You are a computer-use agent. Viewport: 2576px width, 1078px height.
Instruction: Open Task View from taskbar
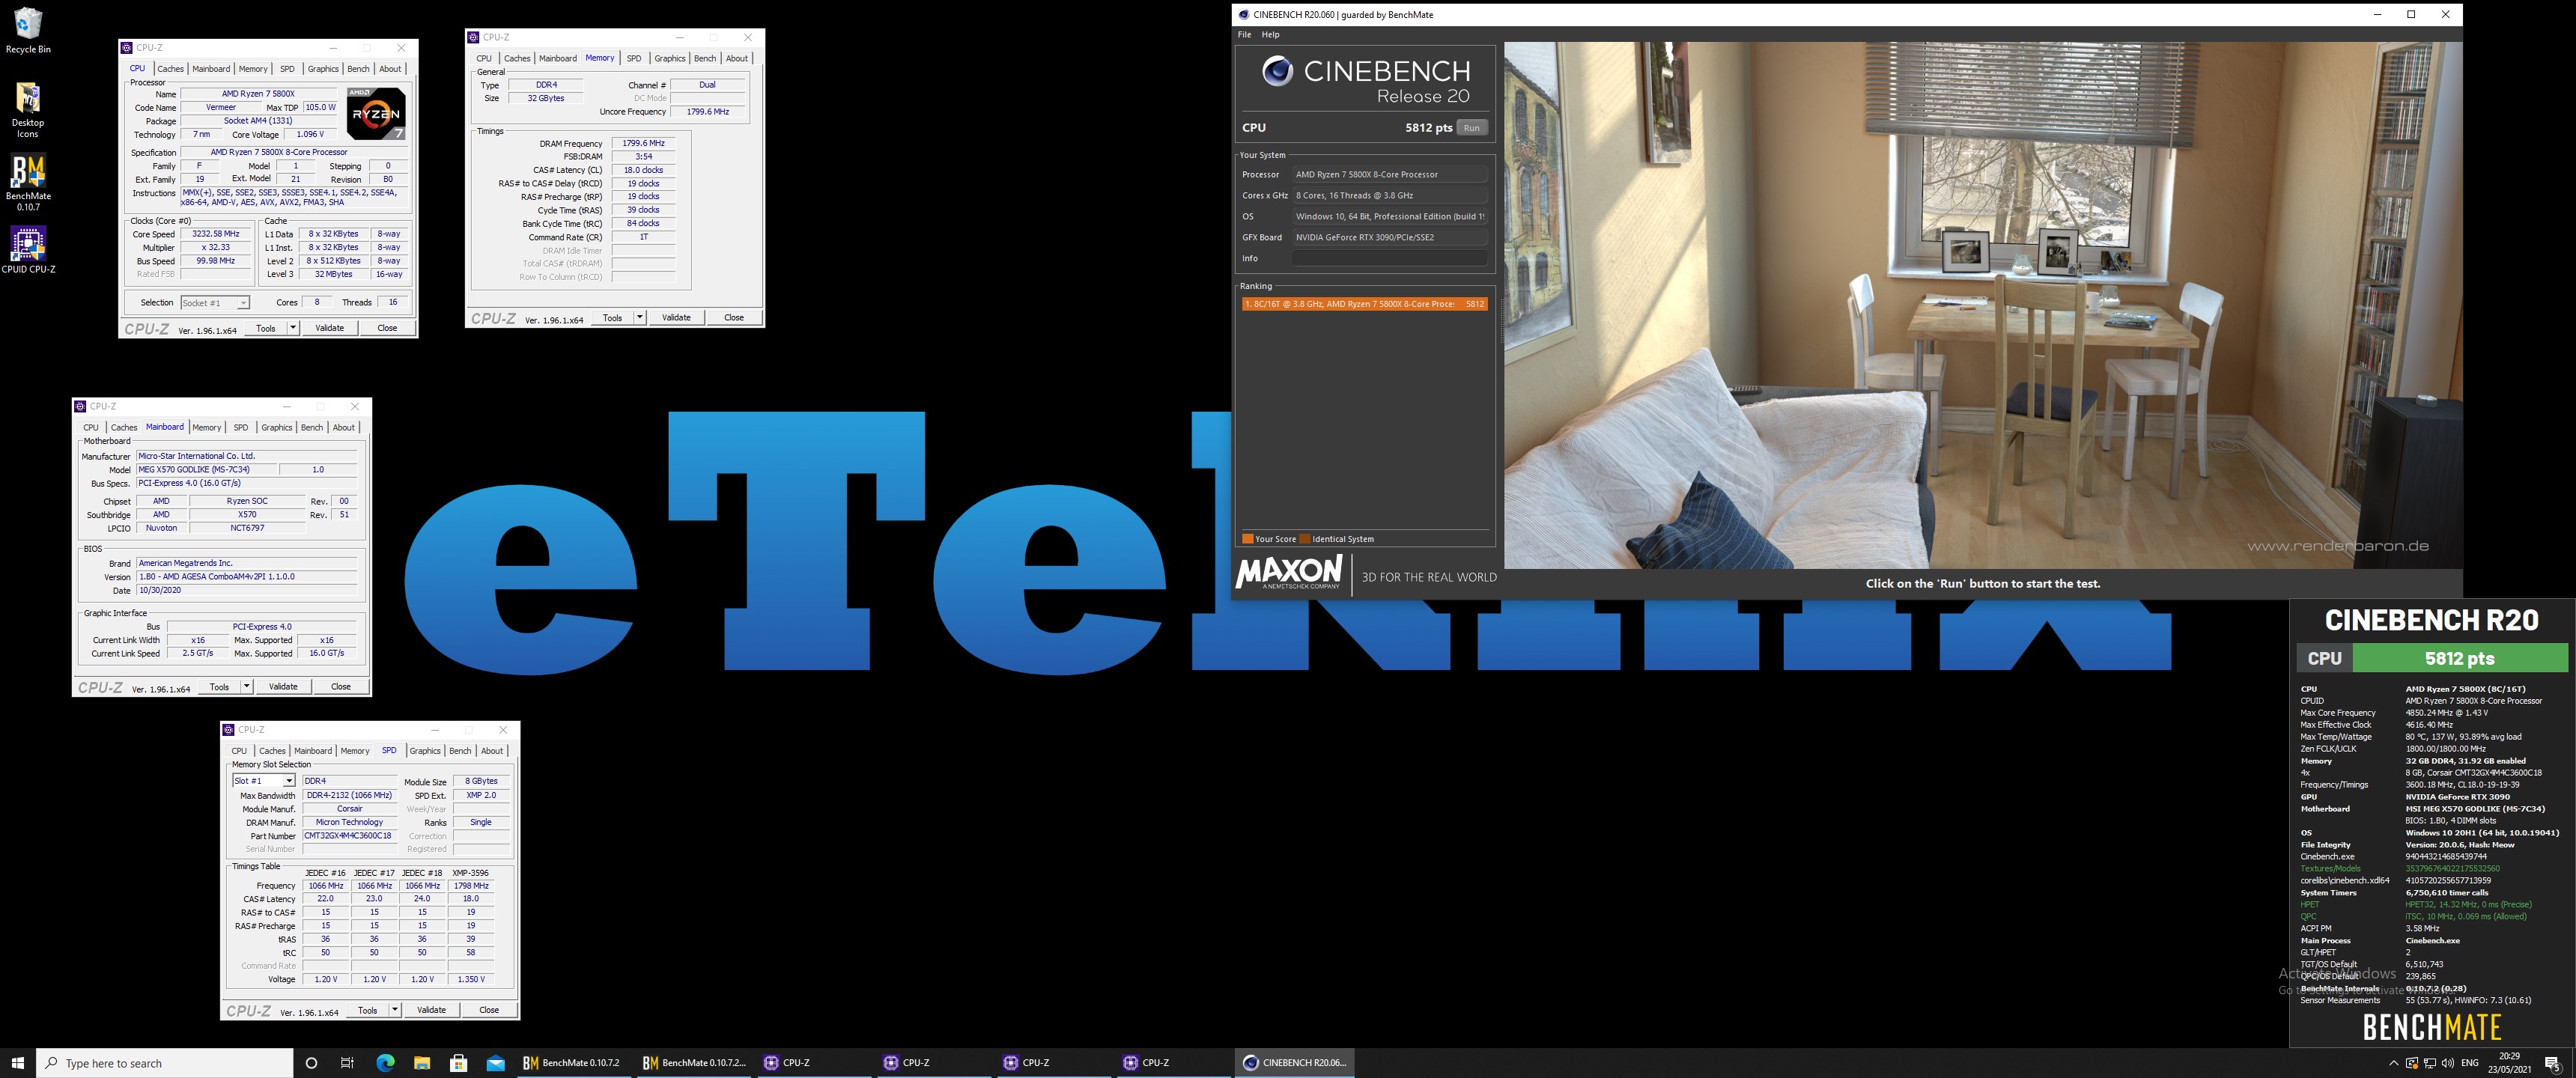tap(347, 1063)
